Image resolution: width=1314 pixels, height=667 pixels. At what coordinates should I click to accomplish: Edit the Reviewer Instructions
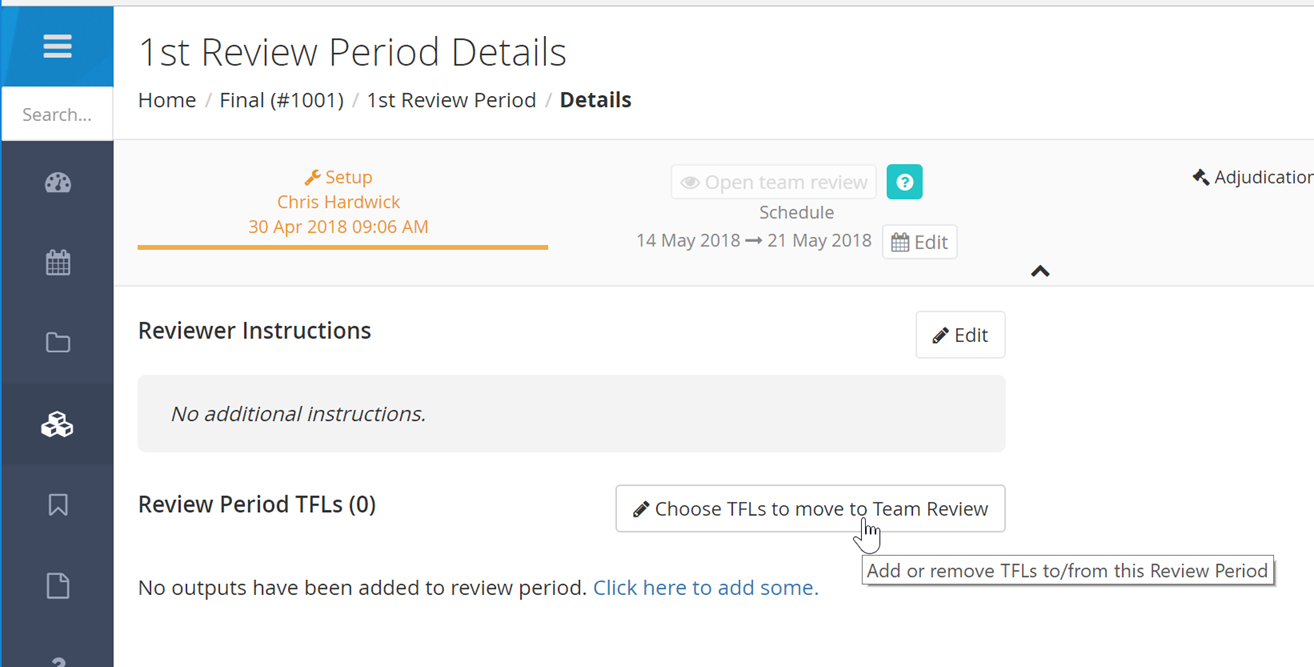[x=960, y=335]
